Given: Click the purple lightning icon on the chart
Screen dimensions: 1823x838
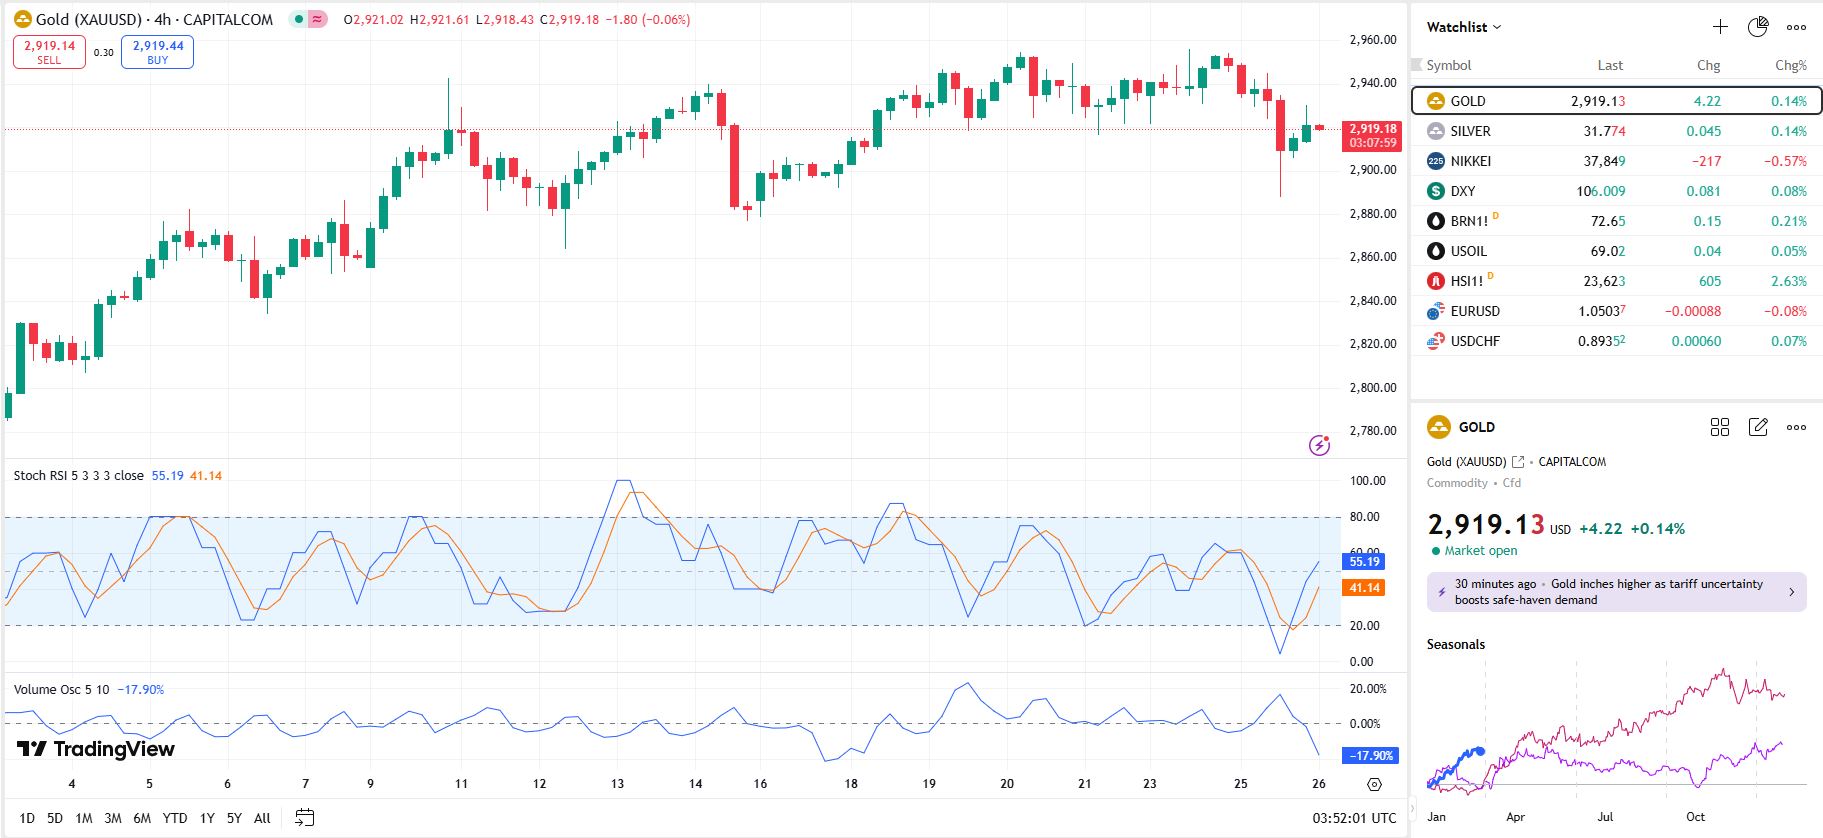Looking at the screenshot, I should [1319, 445].
